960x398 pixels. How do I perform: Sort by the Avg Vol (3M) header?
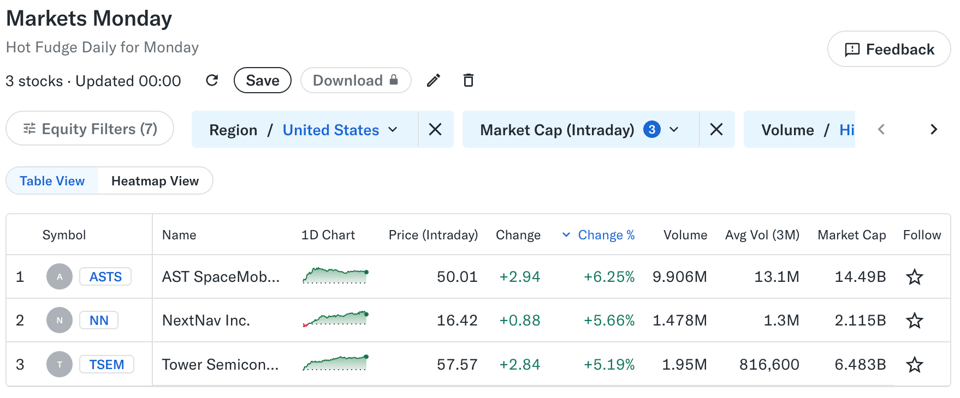762,235
